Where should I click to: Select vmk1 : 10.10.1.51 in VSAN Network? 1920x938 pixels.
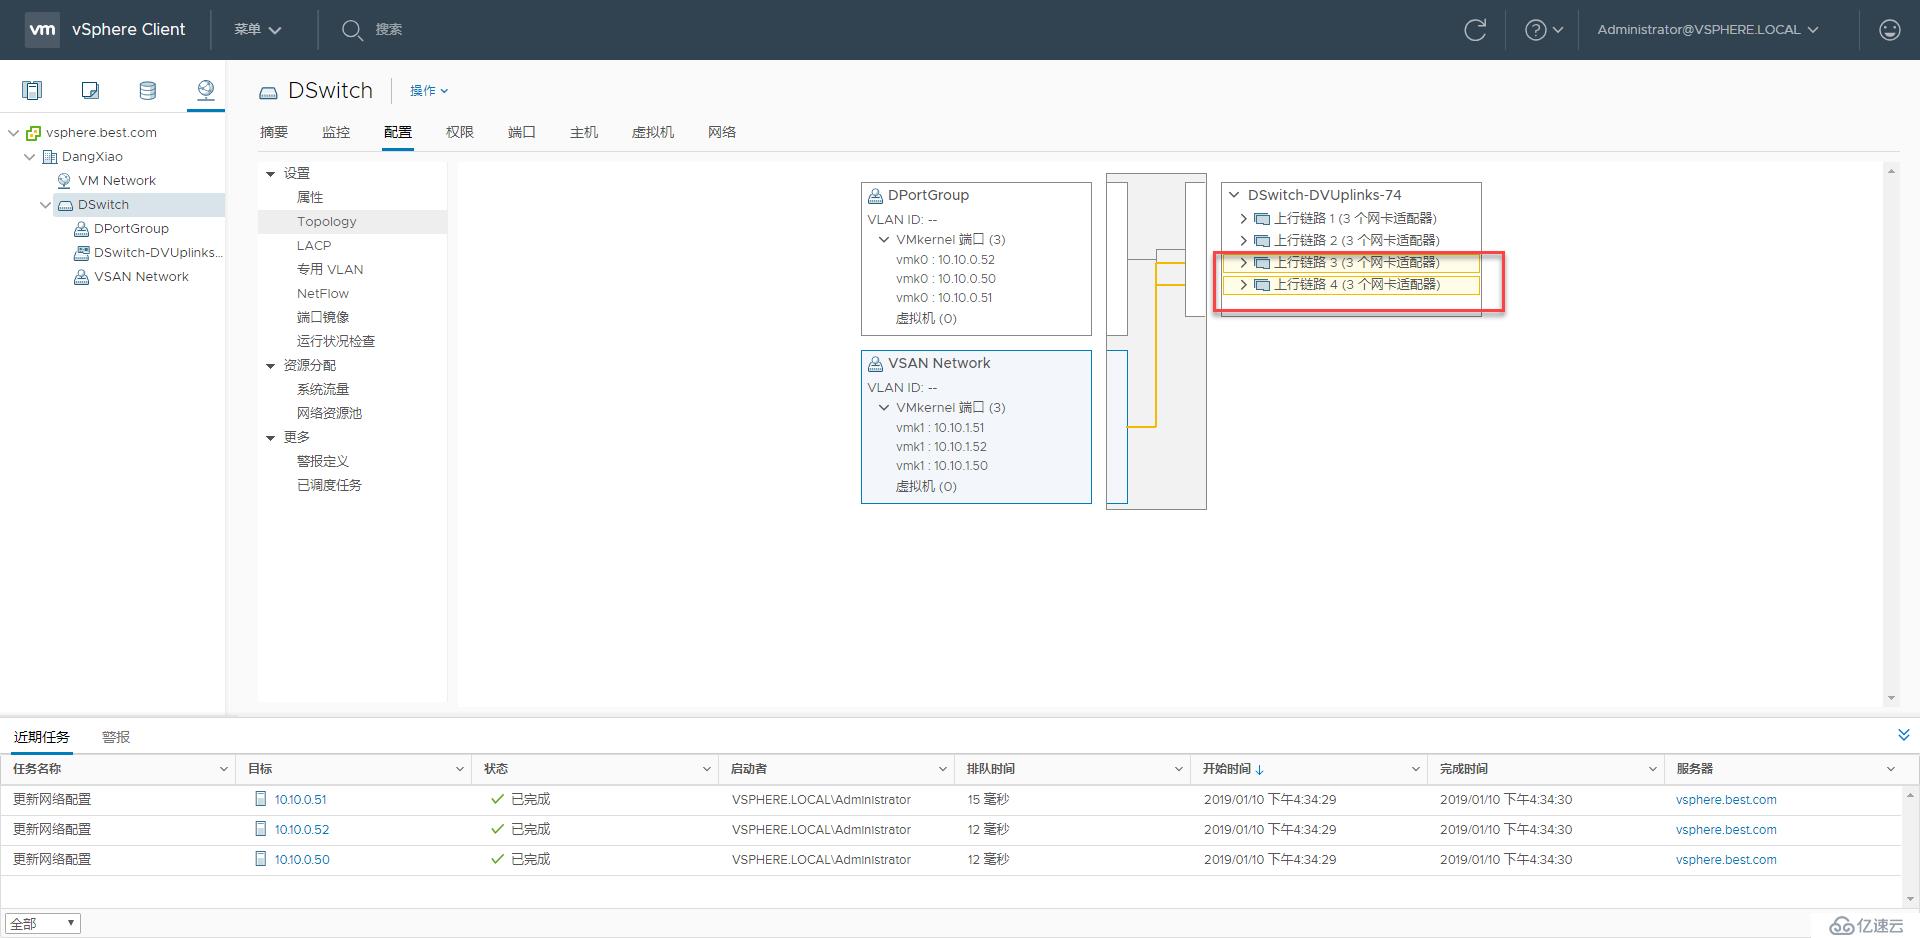pos(940,427)
